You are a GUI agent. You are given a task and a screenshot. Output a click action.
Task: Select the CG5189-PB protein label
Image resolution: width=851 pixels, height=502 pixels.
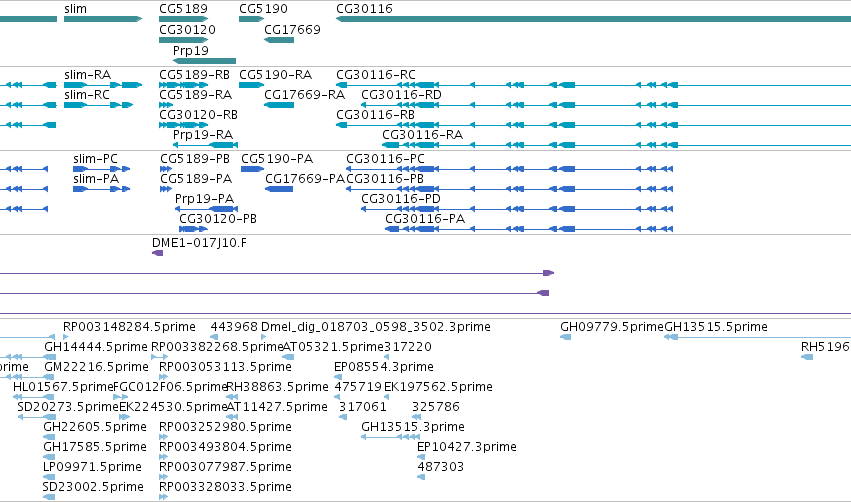pyautogui.click(x=195, y=159)
